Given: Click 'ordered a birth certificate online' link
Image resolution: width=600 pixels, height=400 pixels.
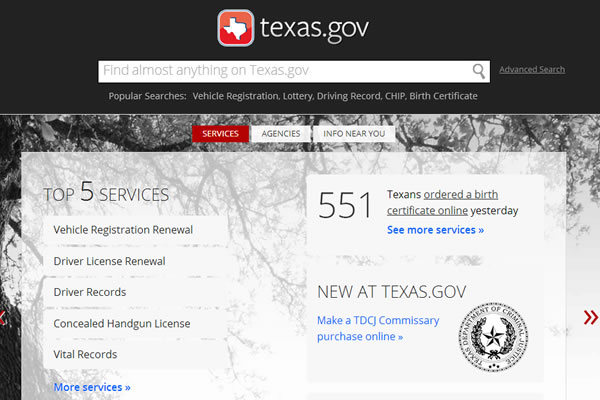Looking at the screenshot, I should click(x=443, y=202).
